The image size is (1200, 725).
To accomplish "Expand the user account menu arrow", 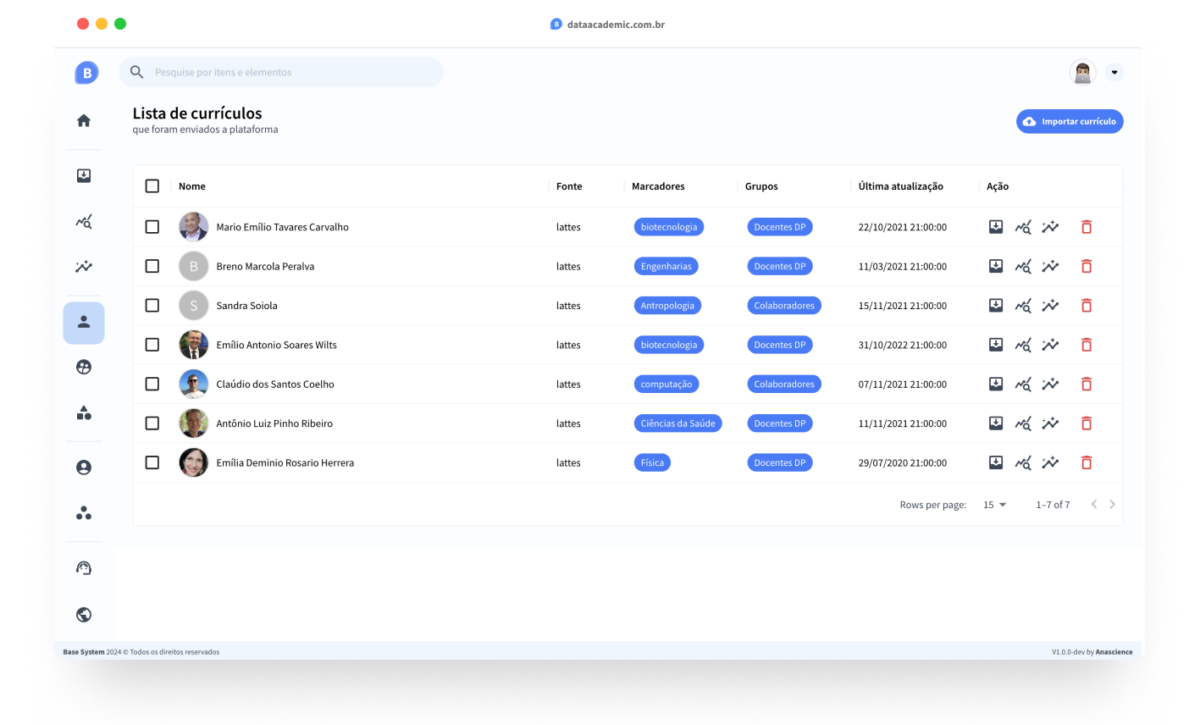I will [1115, 73].
